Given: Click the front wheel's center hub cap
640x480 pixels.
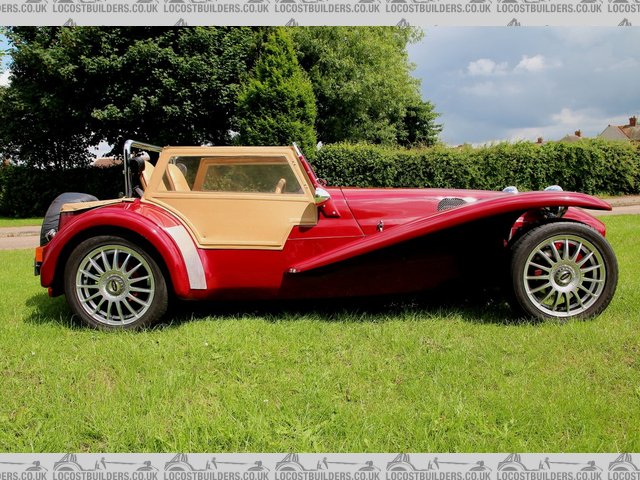Looking at the screenshot, I should point(564,275).
